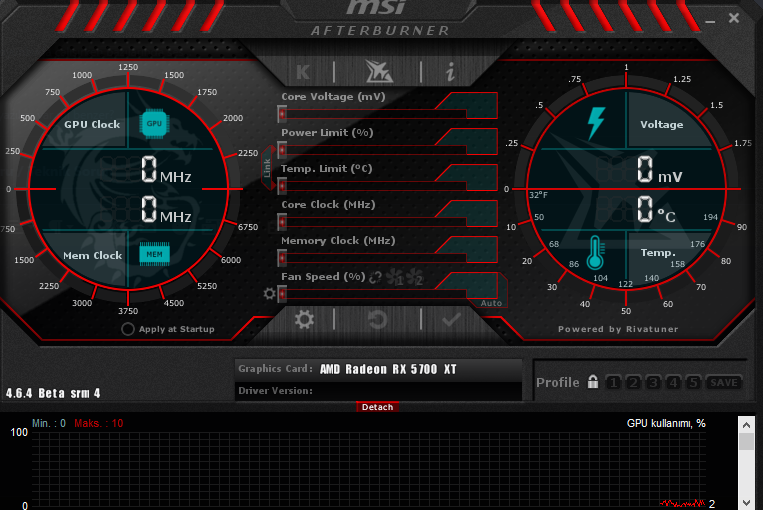Close the Afterburner window
The width and height of the screenshot is (763, 510).
734,18
